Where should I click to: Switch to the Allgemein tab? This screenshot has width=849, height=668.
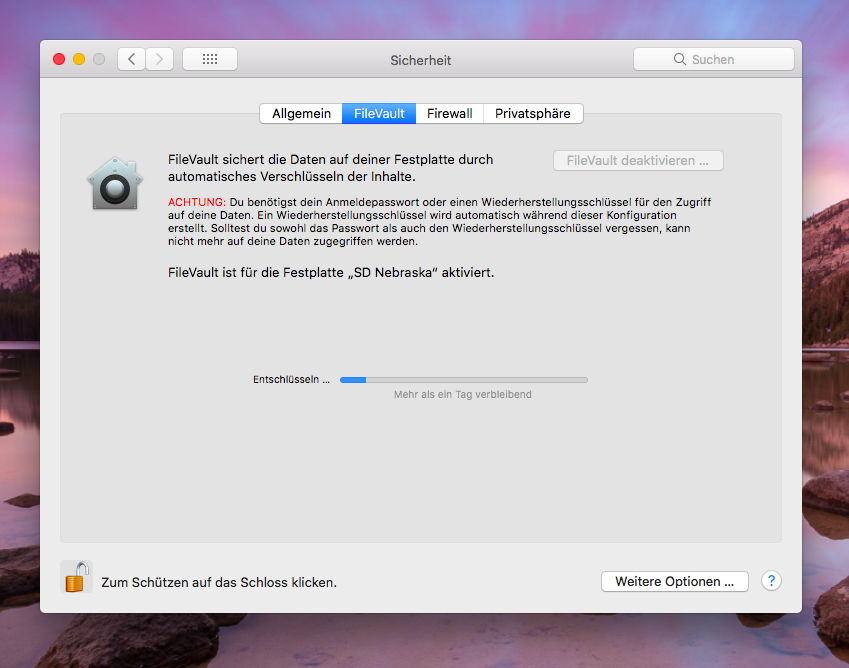301,113
